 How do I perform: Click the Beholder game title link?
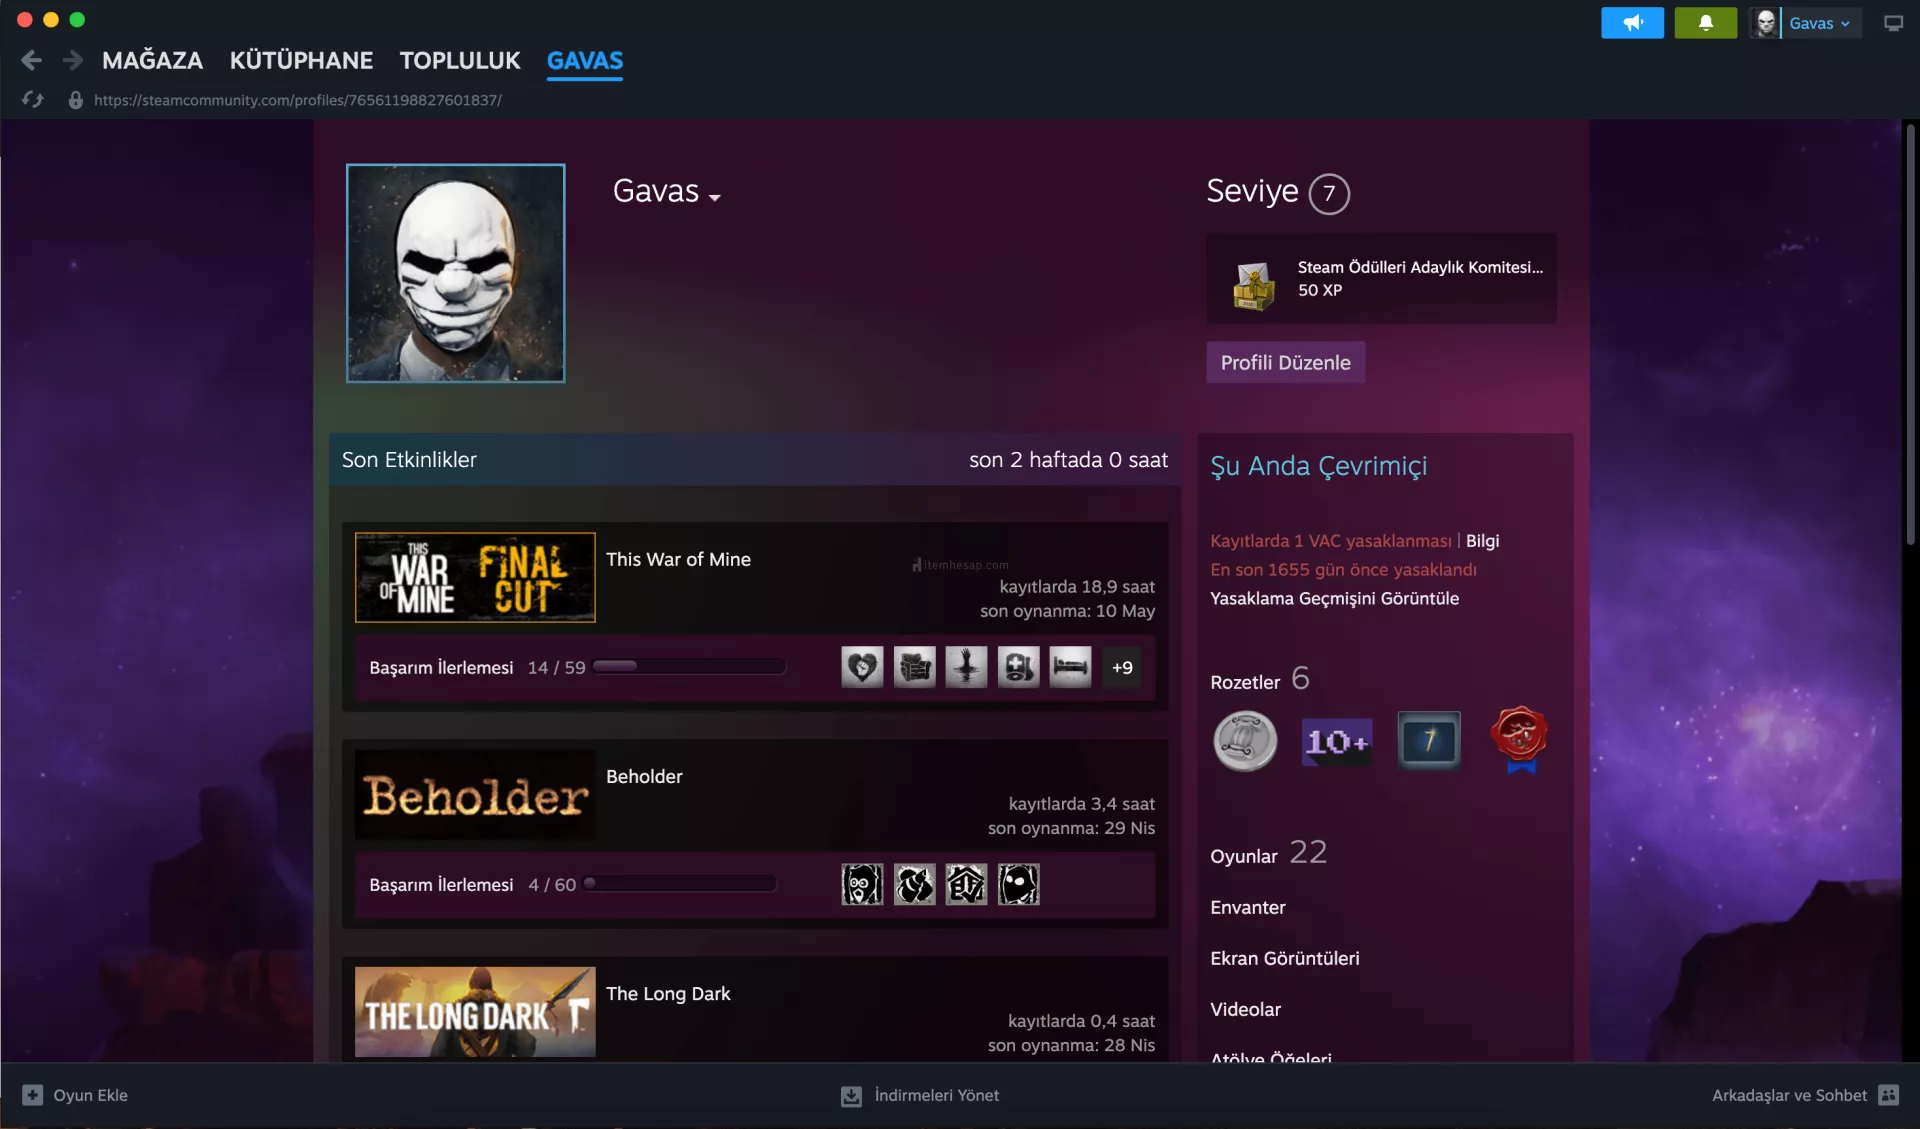[x=644, y=776]
